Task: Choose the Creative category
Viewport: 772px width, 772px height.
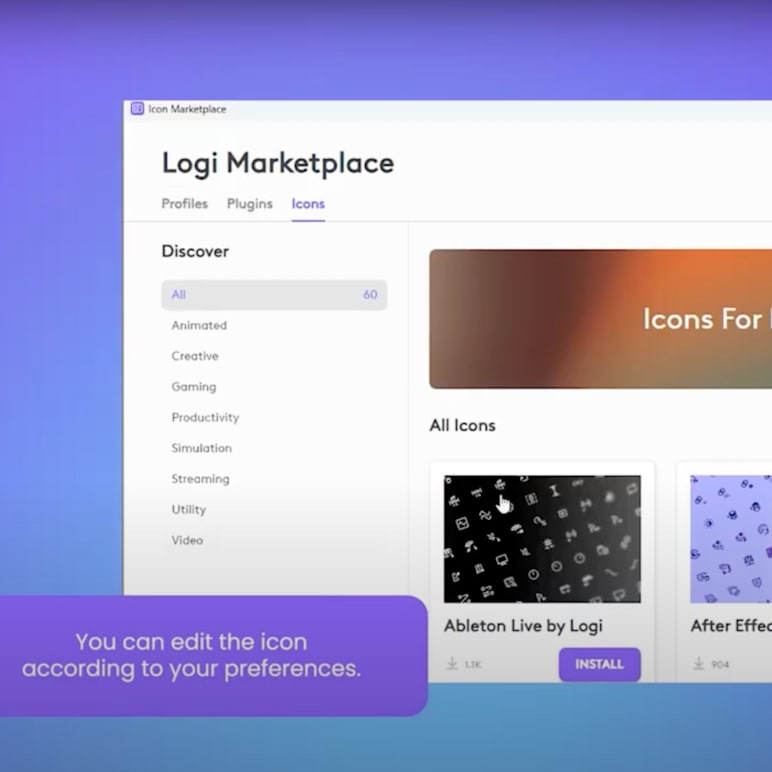Action: pos(195,356)
